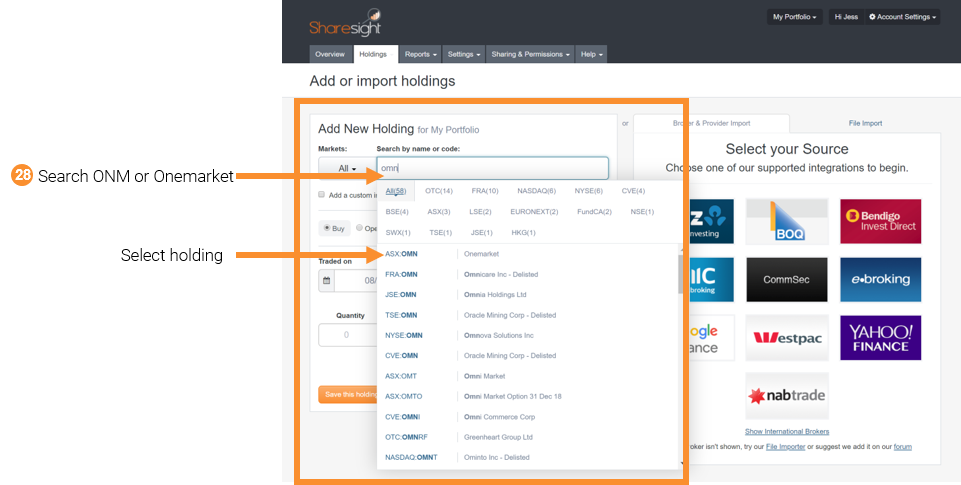961x485 pixels.
Task: Select the BOQ broker tile
Action: (x=787, y=221)
